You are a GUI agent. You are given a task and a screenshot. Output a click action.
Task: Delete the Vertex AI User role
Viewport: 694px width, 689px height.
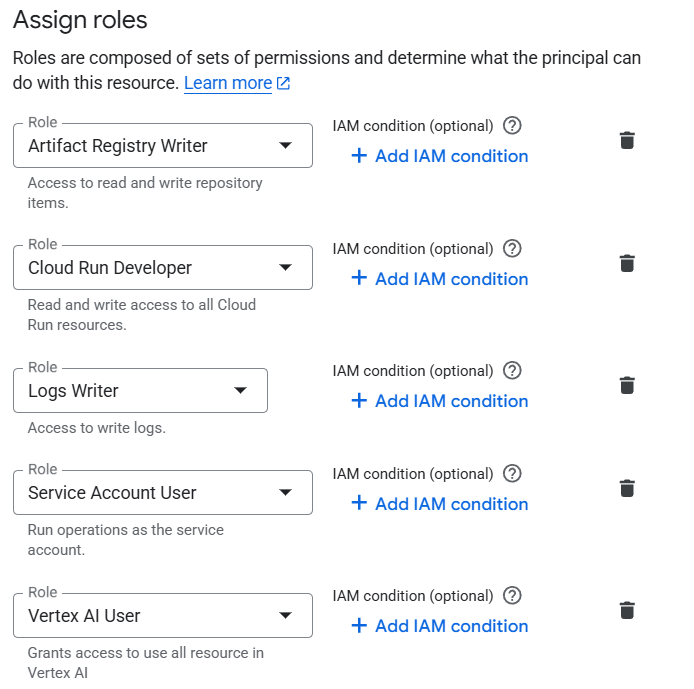coord(627,611)
